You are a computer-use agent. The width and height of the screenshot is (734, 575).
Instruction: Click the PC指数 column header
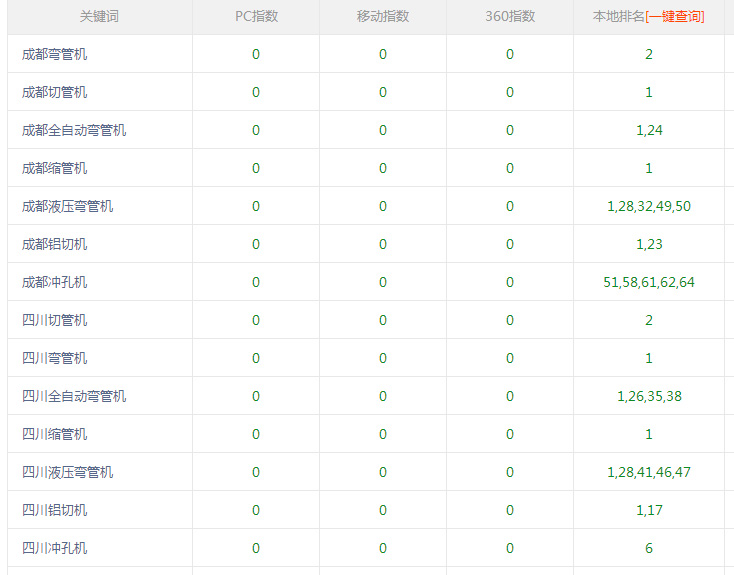[x=256, y=16]
